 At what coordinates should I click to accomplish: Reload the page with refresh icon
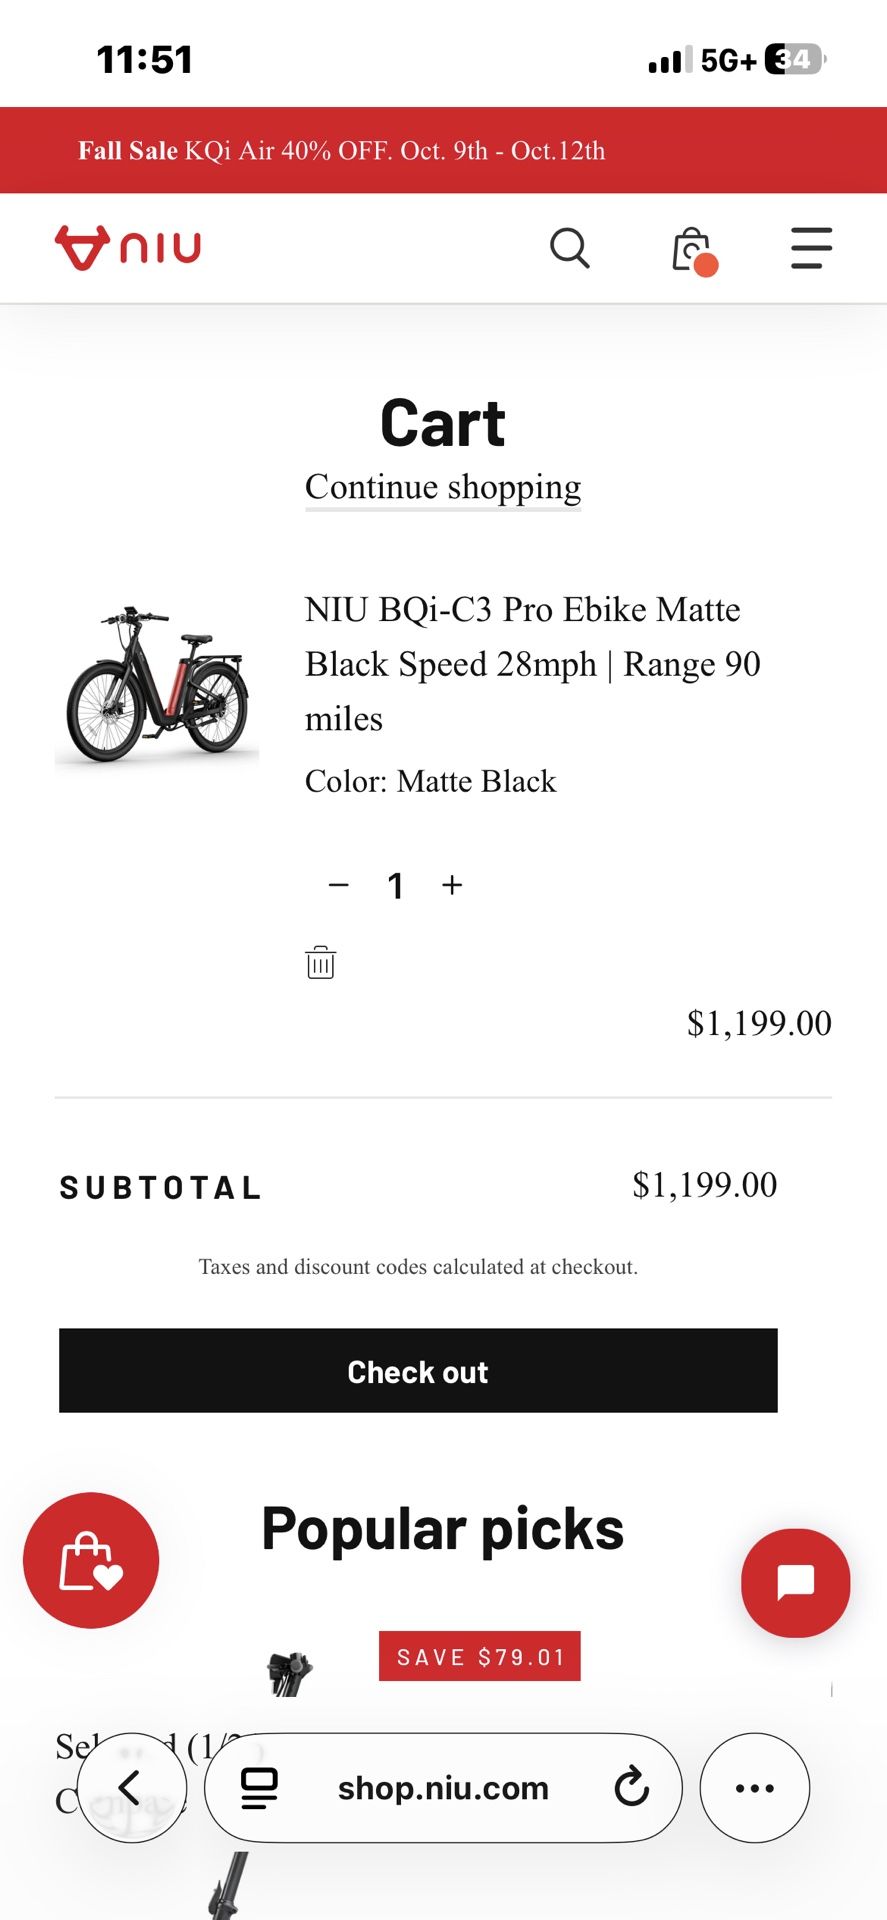631,1787
